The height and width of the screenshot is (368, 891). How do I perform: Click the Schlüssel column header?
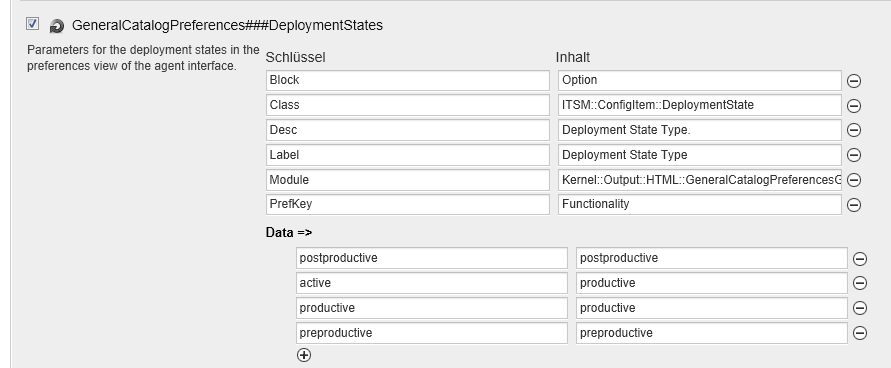(x=295, y=57)
